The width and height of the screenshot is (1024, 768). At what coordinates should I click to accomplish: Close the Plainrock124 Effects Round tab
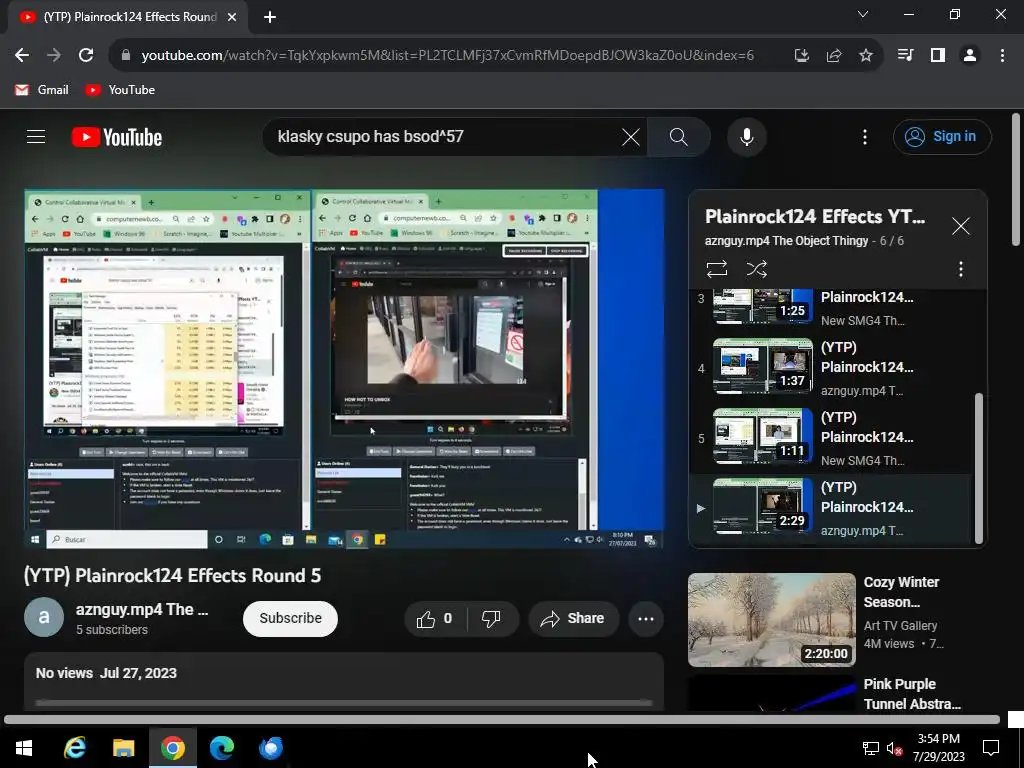pos(232,17)
